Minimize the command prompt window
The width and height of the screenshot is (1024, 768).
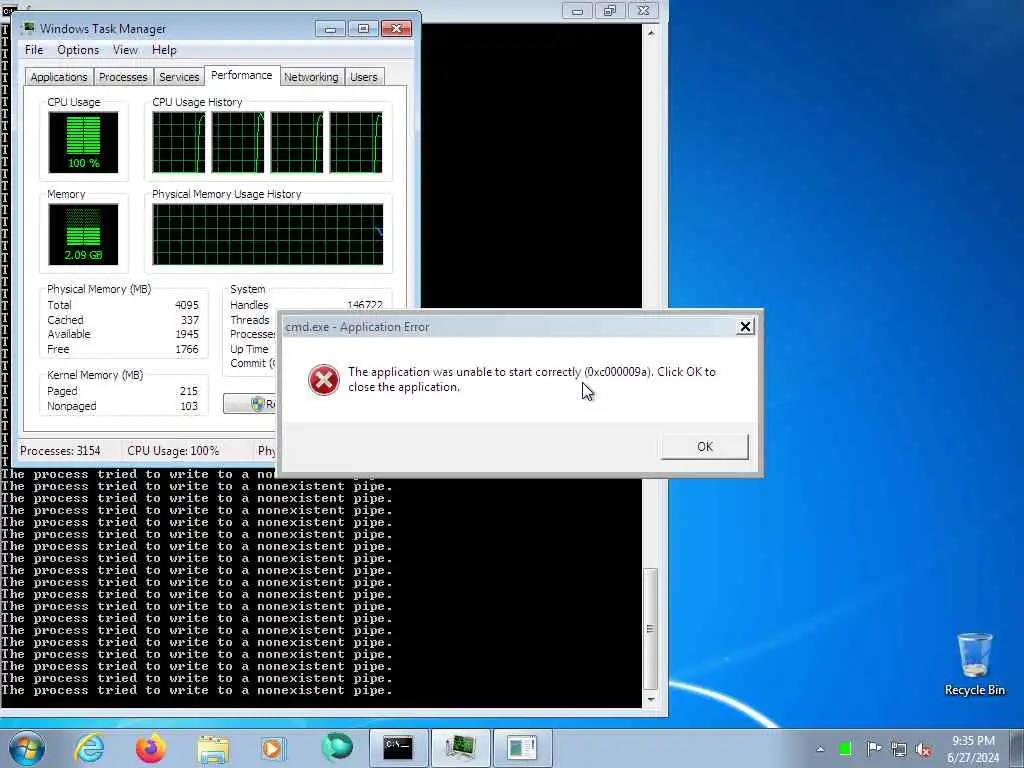pyautogui.click(x=577, y=10)
